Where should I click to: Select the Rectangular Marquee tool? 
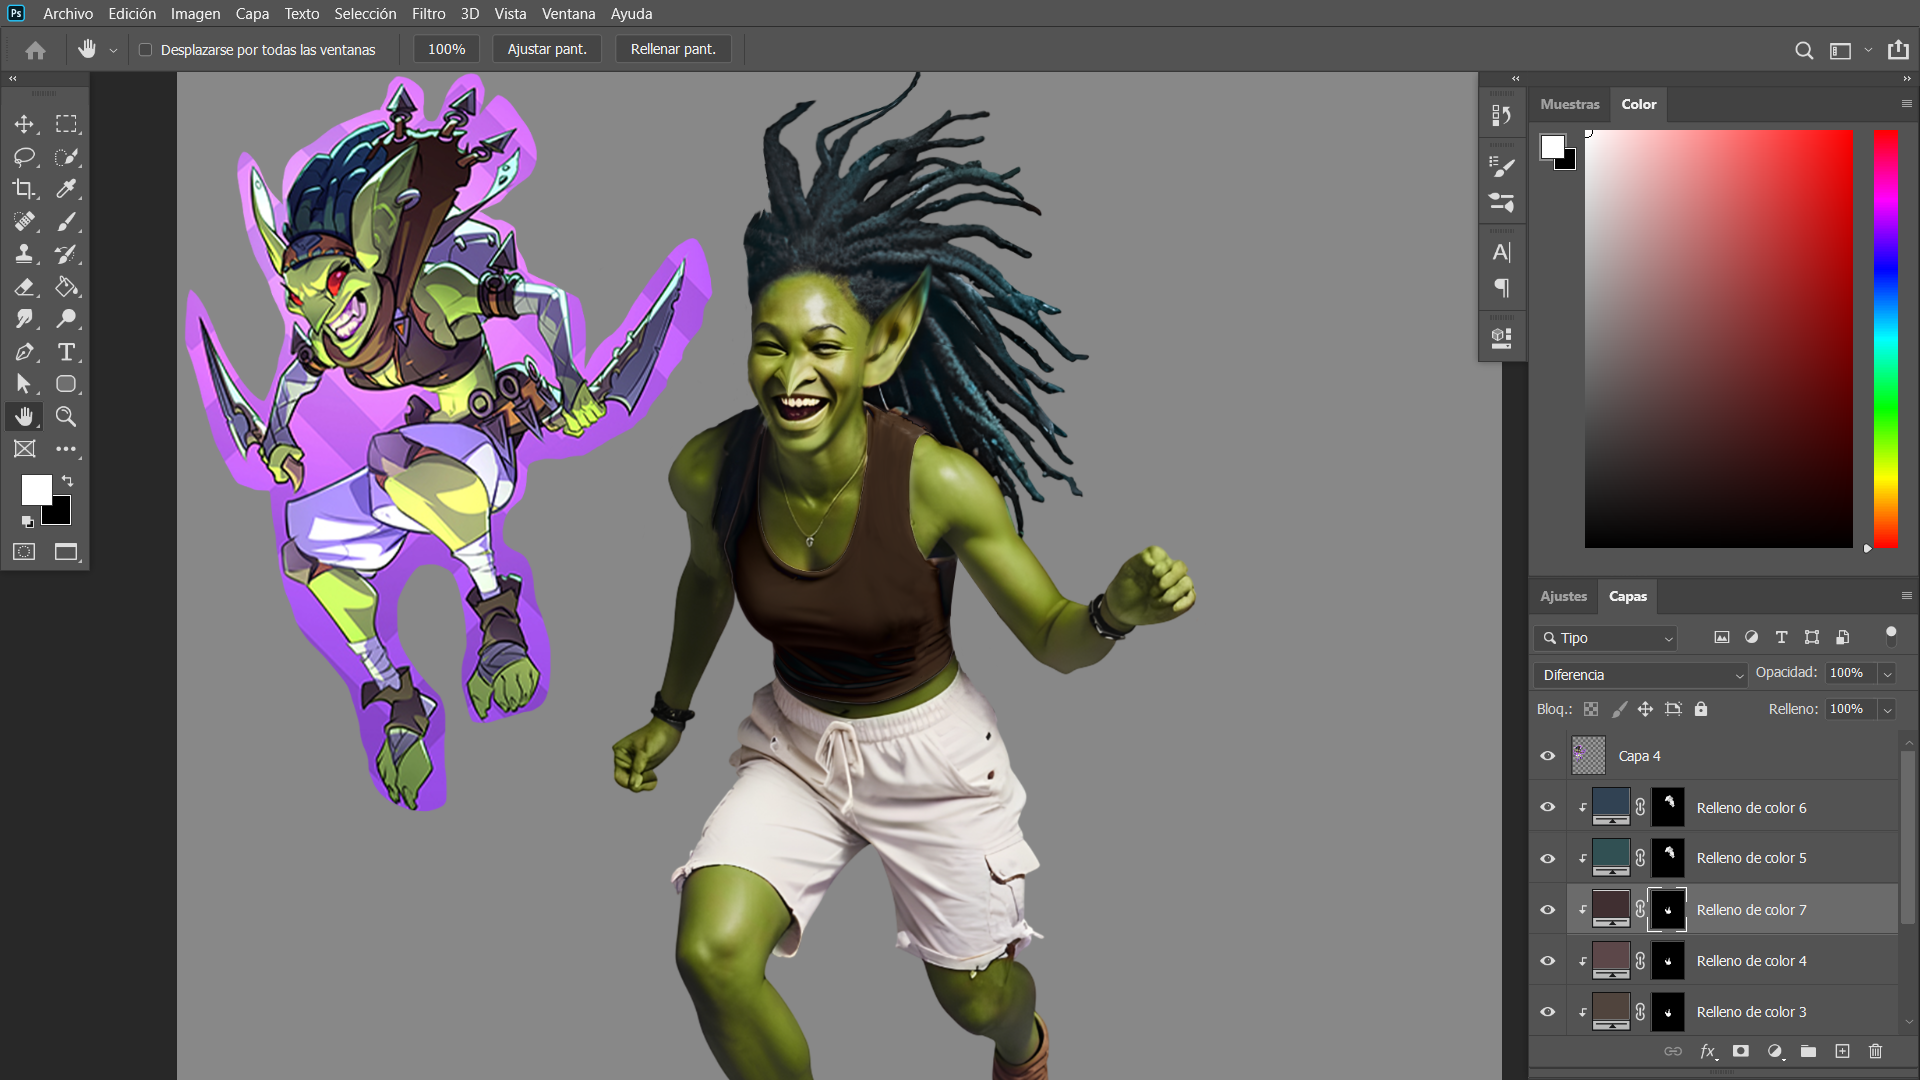66,124
